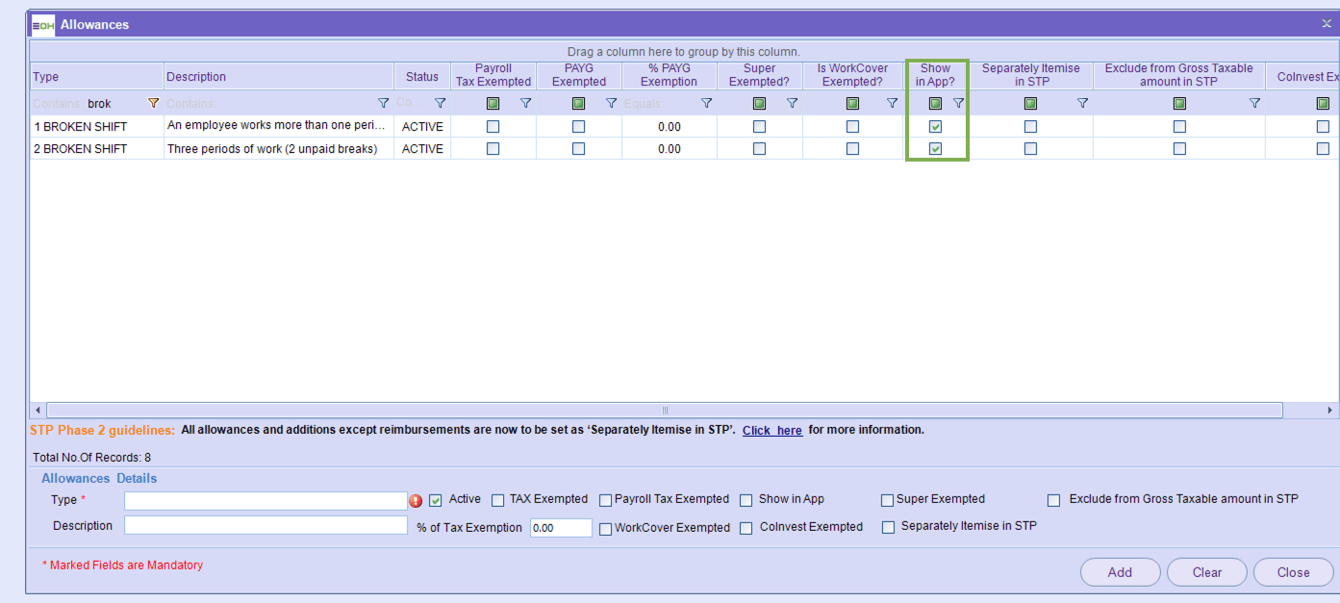Screen dimensions: 1340x603
Task: Click the Show in App filter funnel icon
Action: click(x=958, y=103)
